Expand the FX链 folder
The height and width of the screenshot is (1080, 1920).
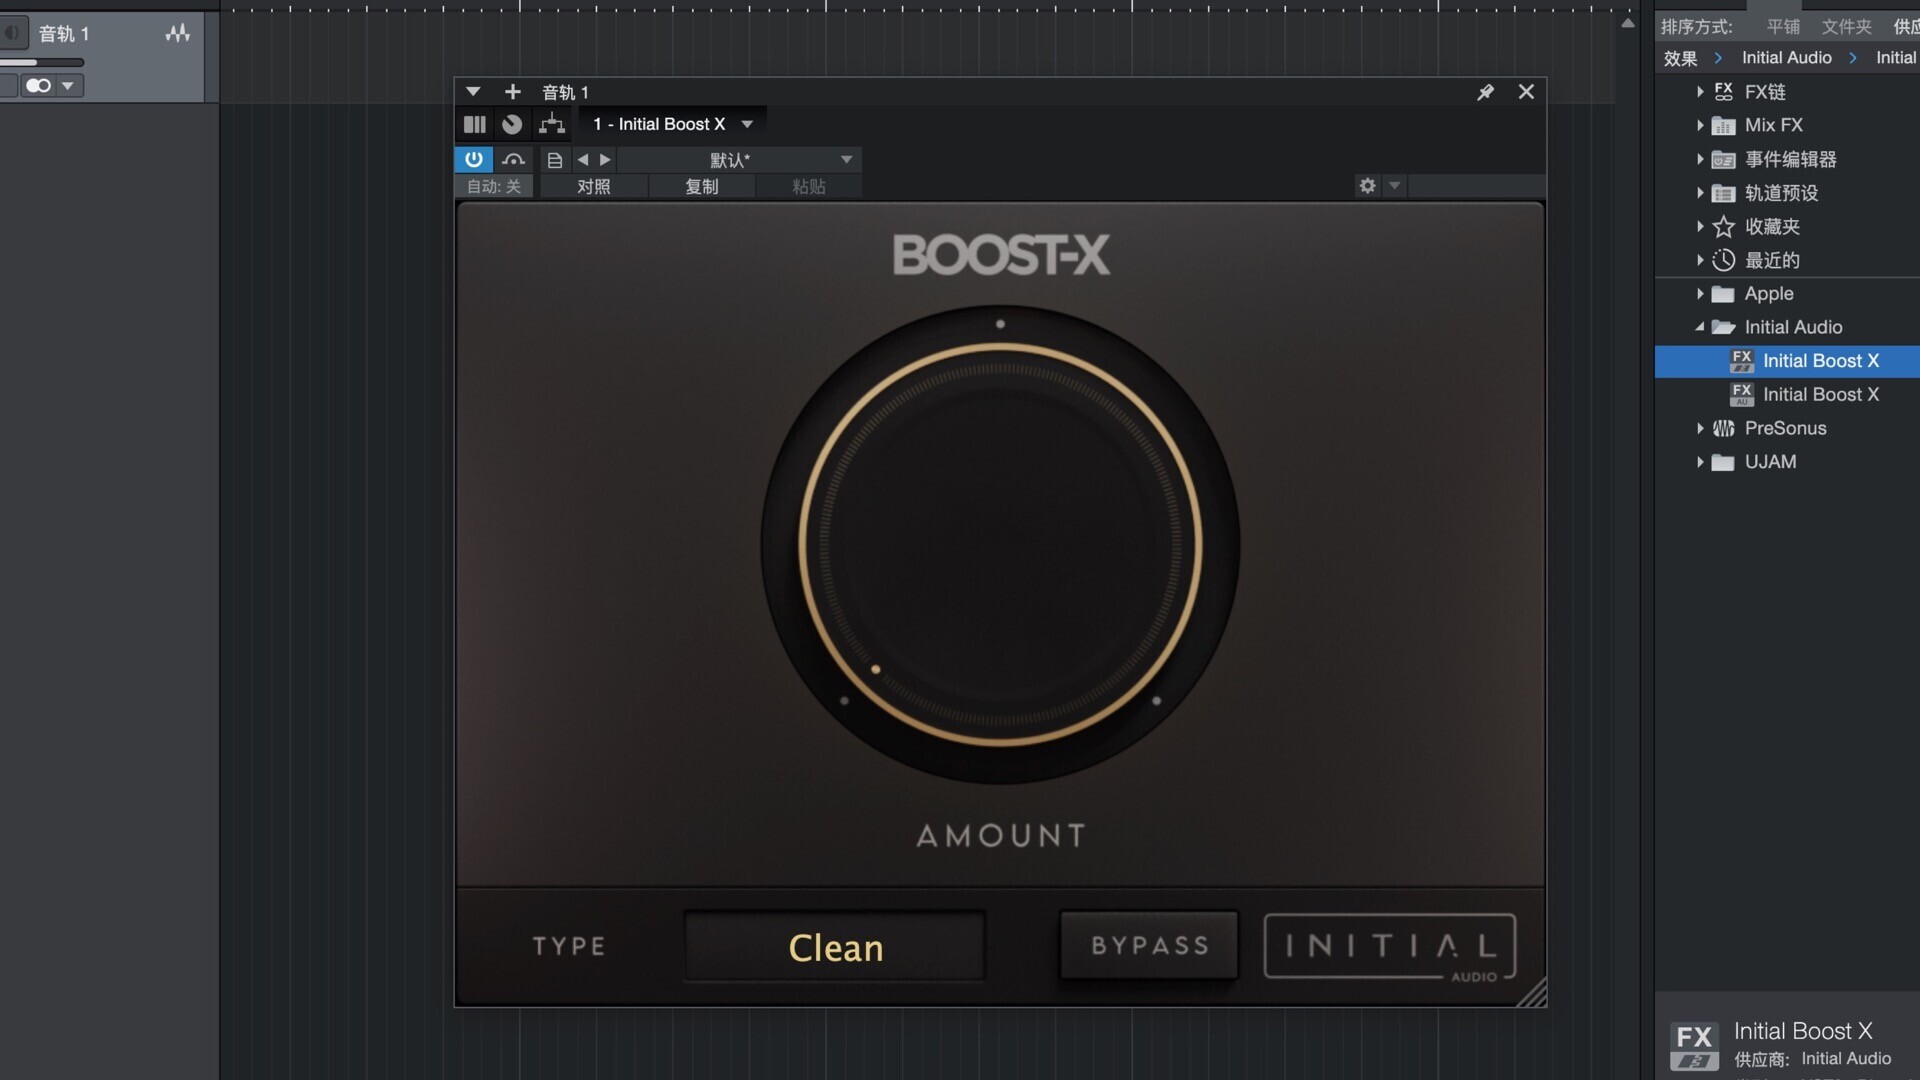(x=1700, y=92)
